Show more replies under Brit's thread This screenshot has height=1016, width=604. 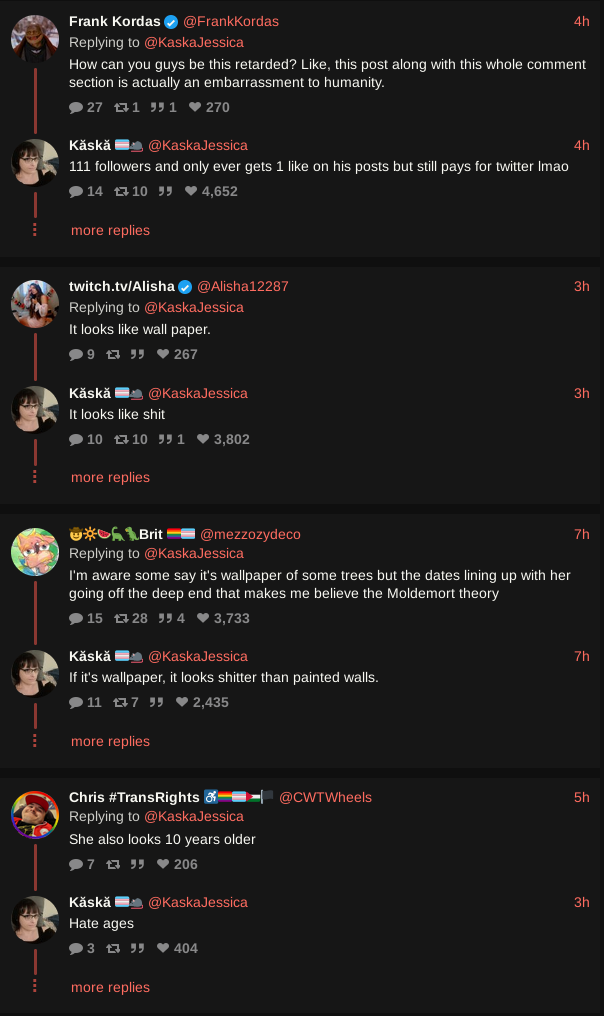[x=110, y=742]
